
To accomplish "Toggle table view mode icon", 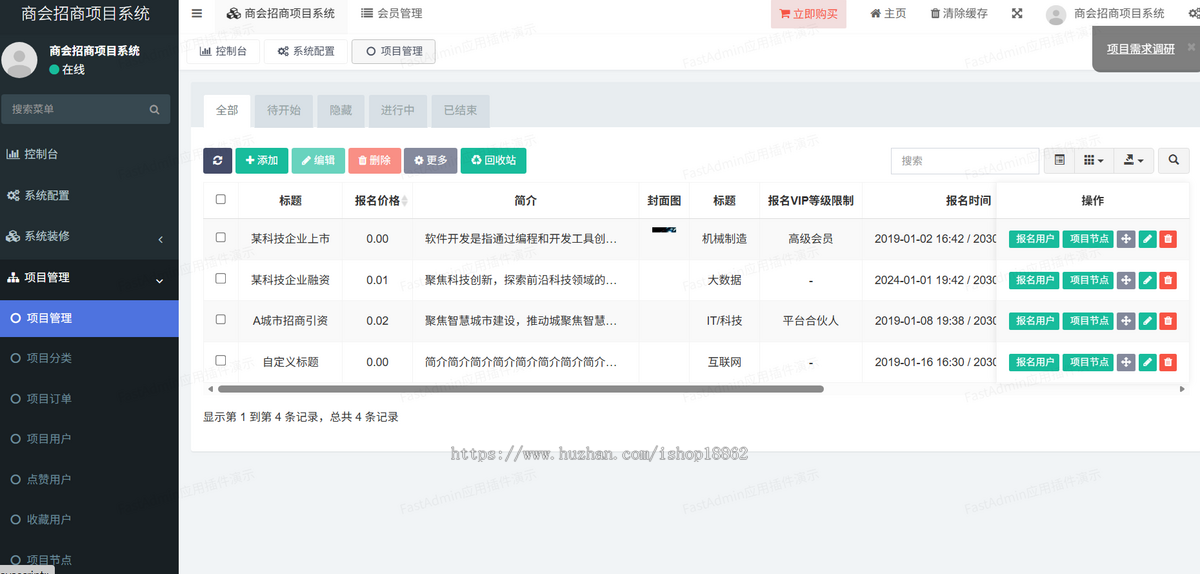I will [1060, 160].
